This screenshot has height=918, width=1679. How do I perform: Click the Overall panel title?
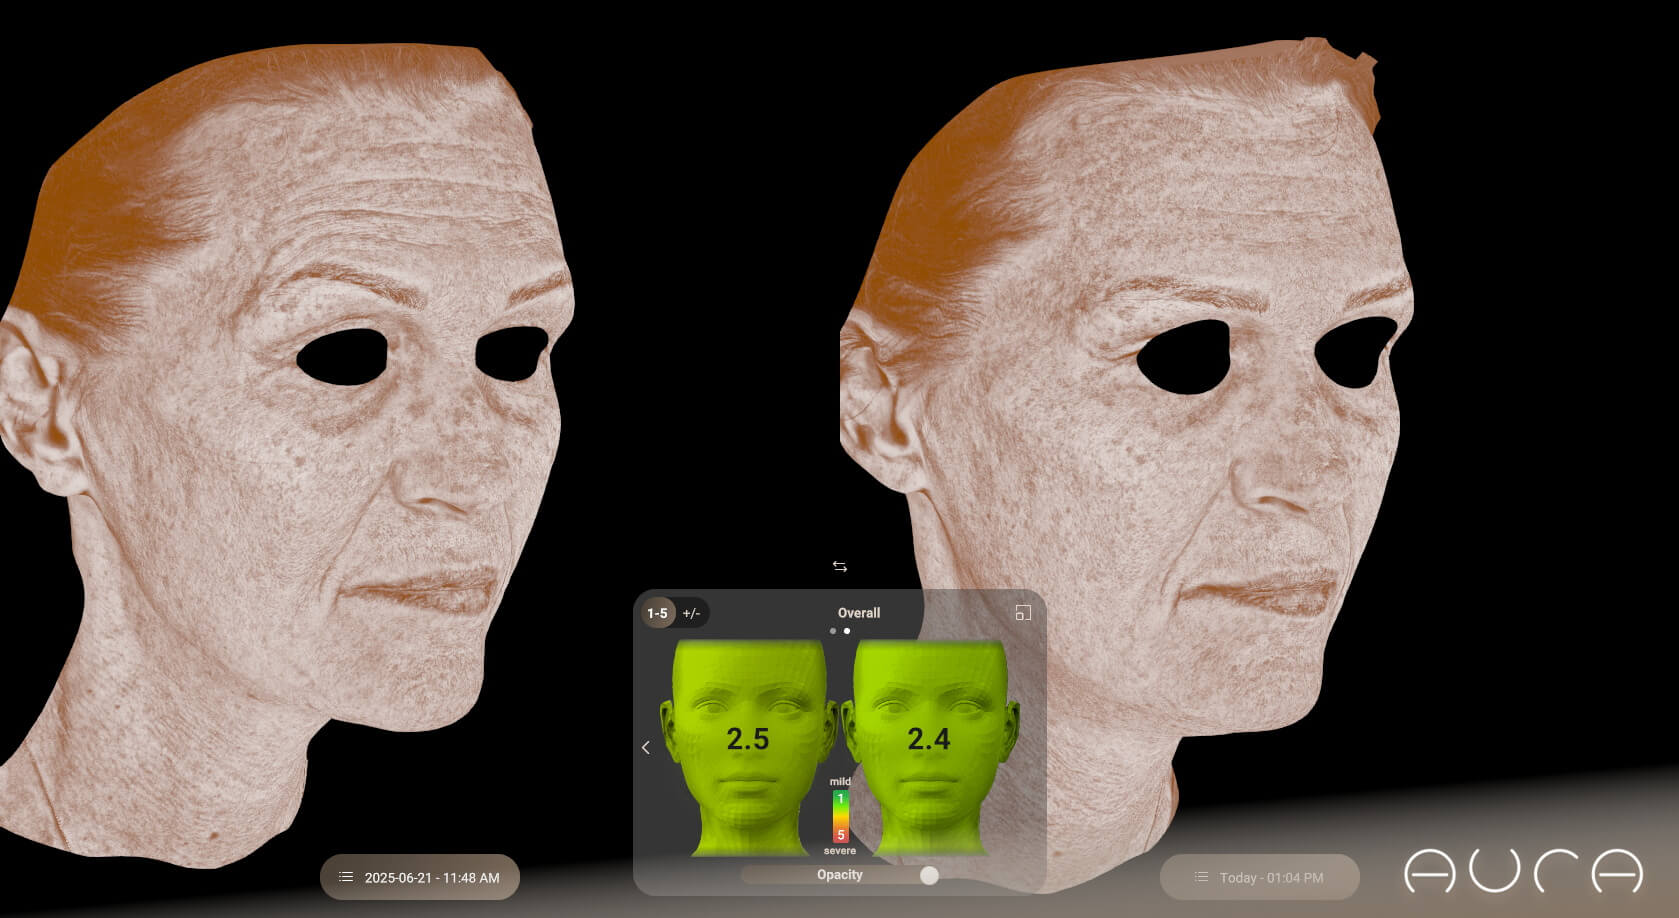point(859,613)
